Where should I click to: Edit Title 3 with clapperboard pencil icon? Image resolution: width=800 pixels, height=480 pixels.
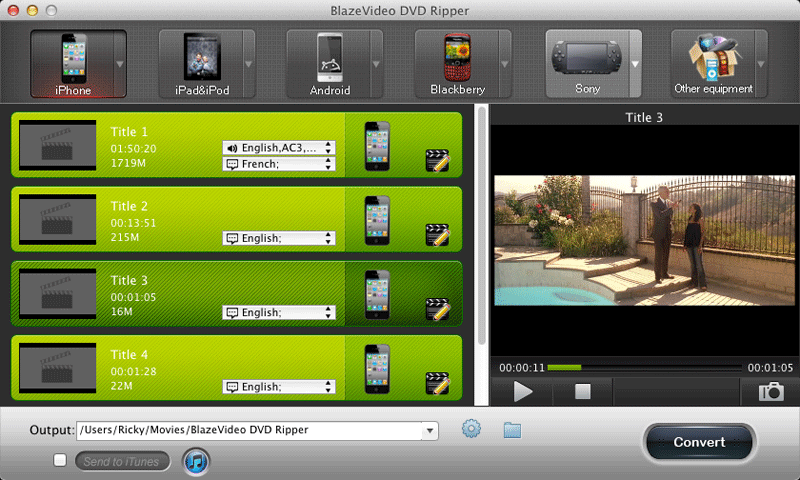click(438, 309)
